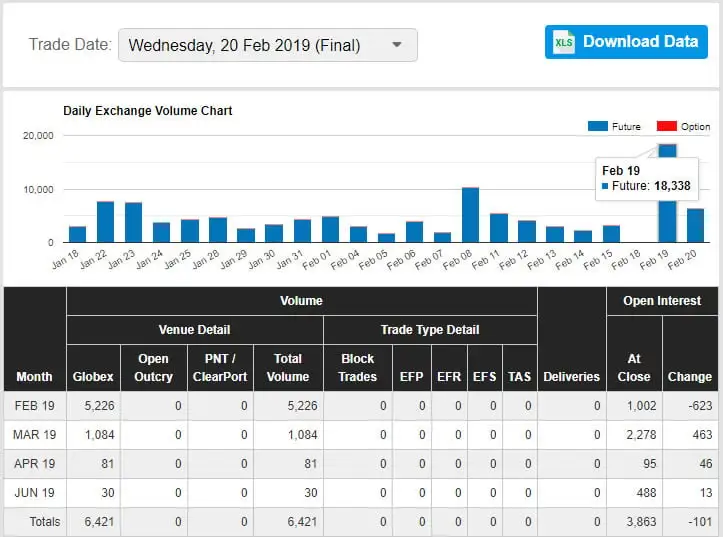Screen dimensions: 723x537
Task: Toggle the Option legend item
Action: [683, 127]
